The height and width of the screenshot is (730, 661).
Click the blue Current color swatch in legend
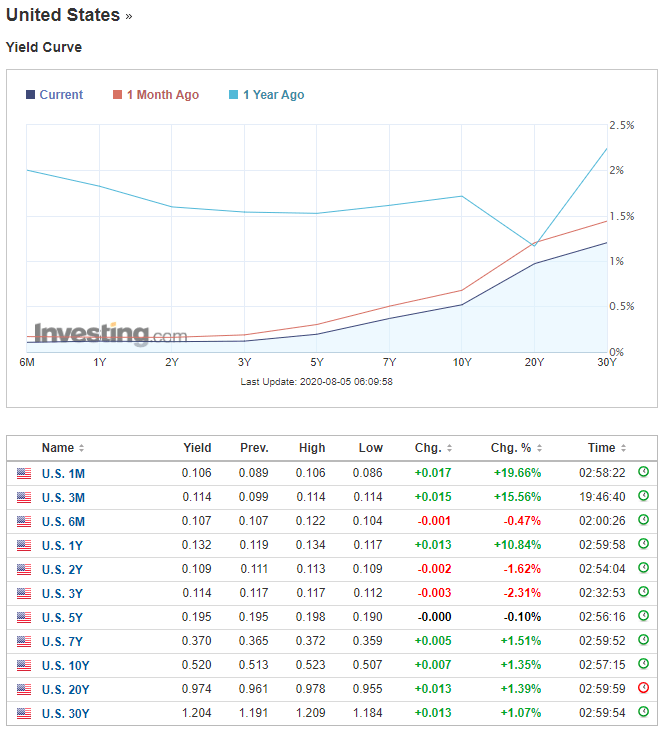[x=30, y=95]
